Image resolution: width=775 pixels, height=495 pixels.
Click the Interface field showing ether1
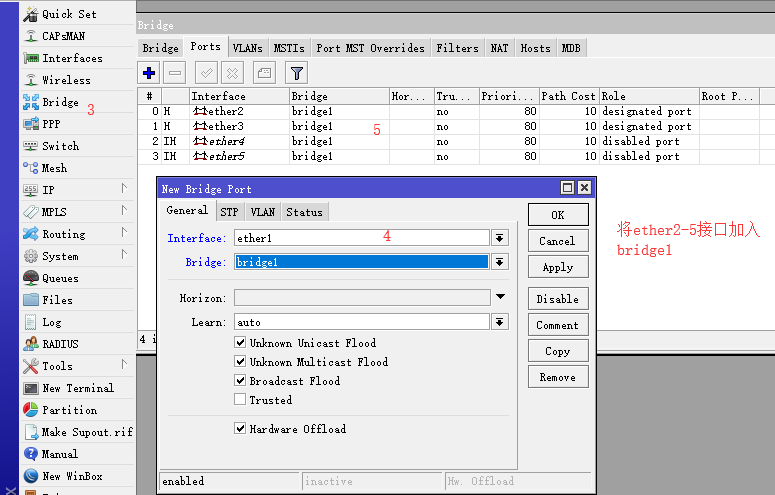362,238
